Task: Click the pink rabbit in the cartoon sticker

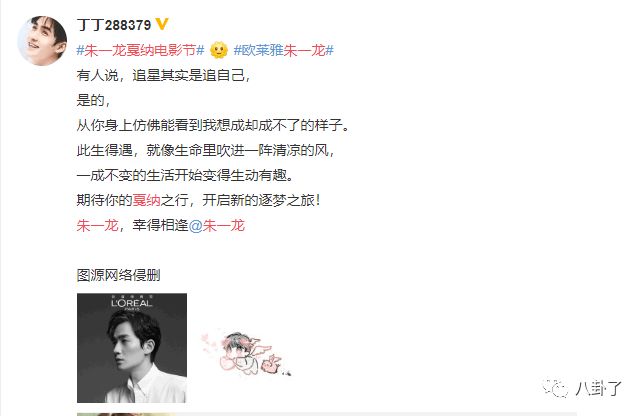Action: tap(271, 363)
